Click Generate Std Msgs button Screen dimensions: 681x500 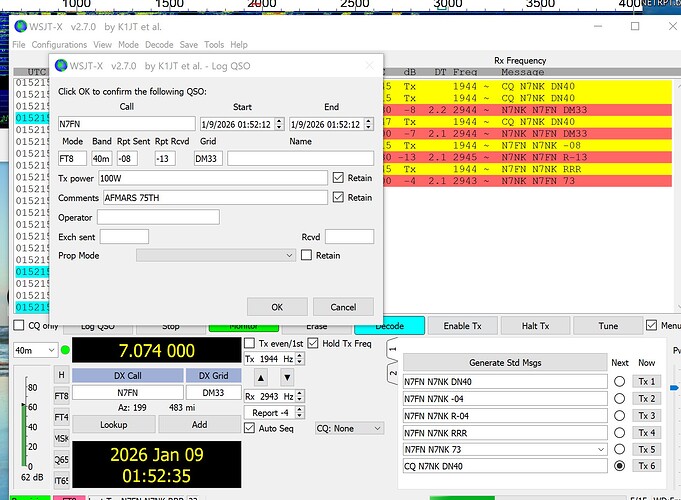pyautogui.click(x=505, y=362)
